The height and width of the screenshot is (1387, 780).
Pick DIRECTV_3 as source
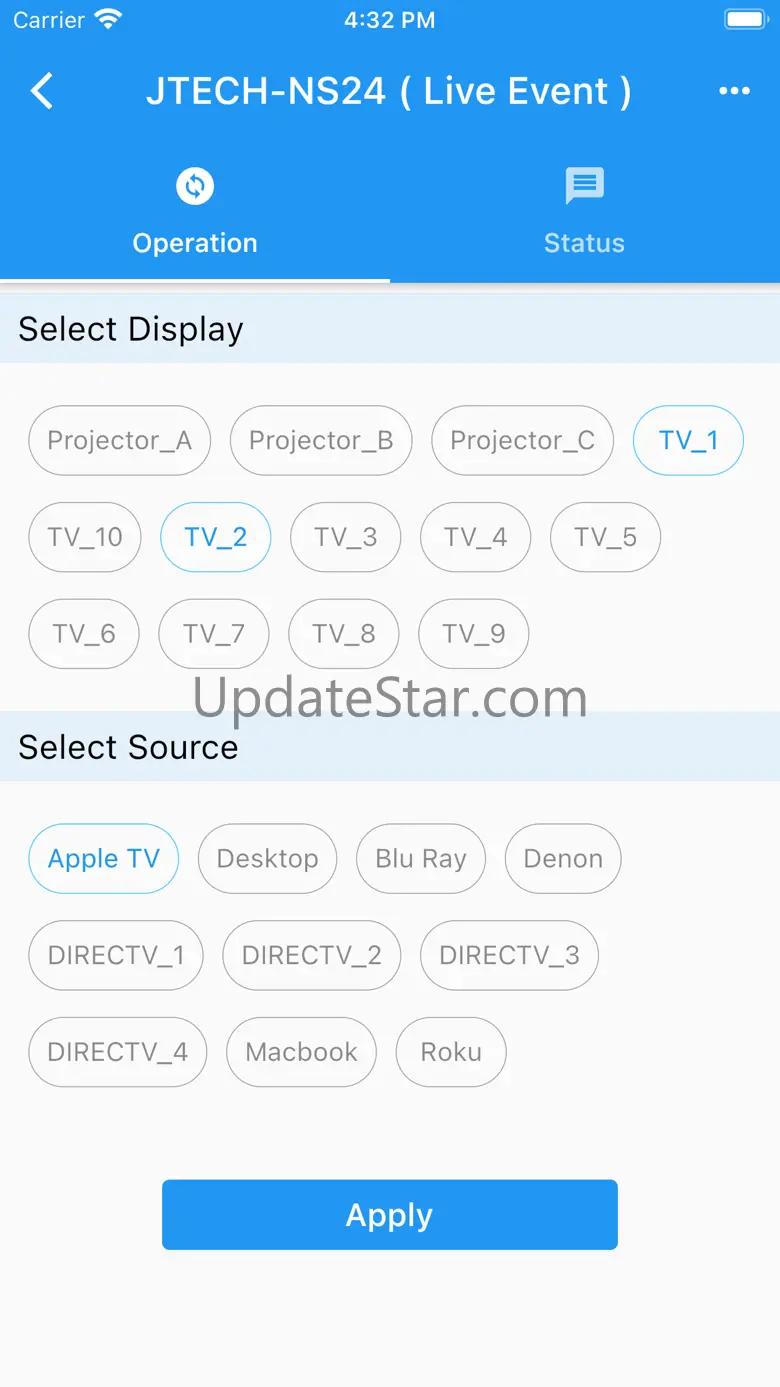click(509, 955)
